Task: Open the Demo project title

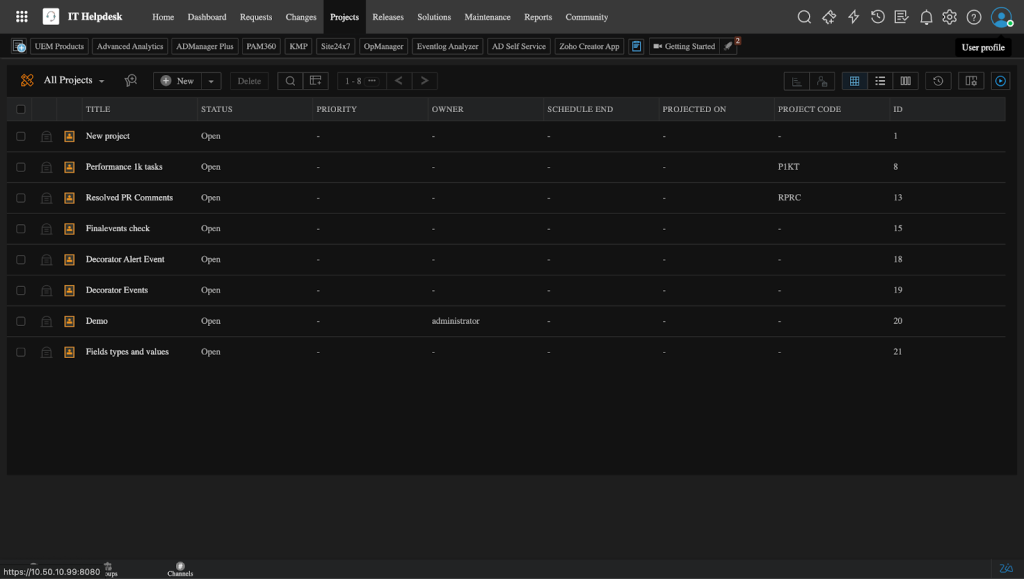Action: pos(97,321)
